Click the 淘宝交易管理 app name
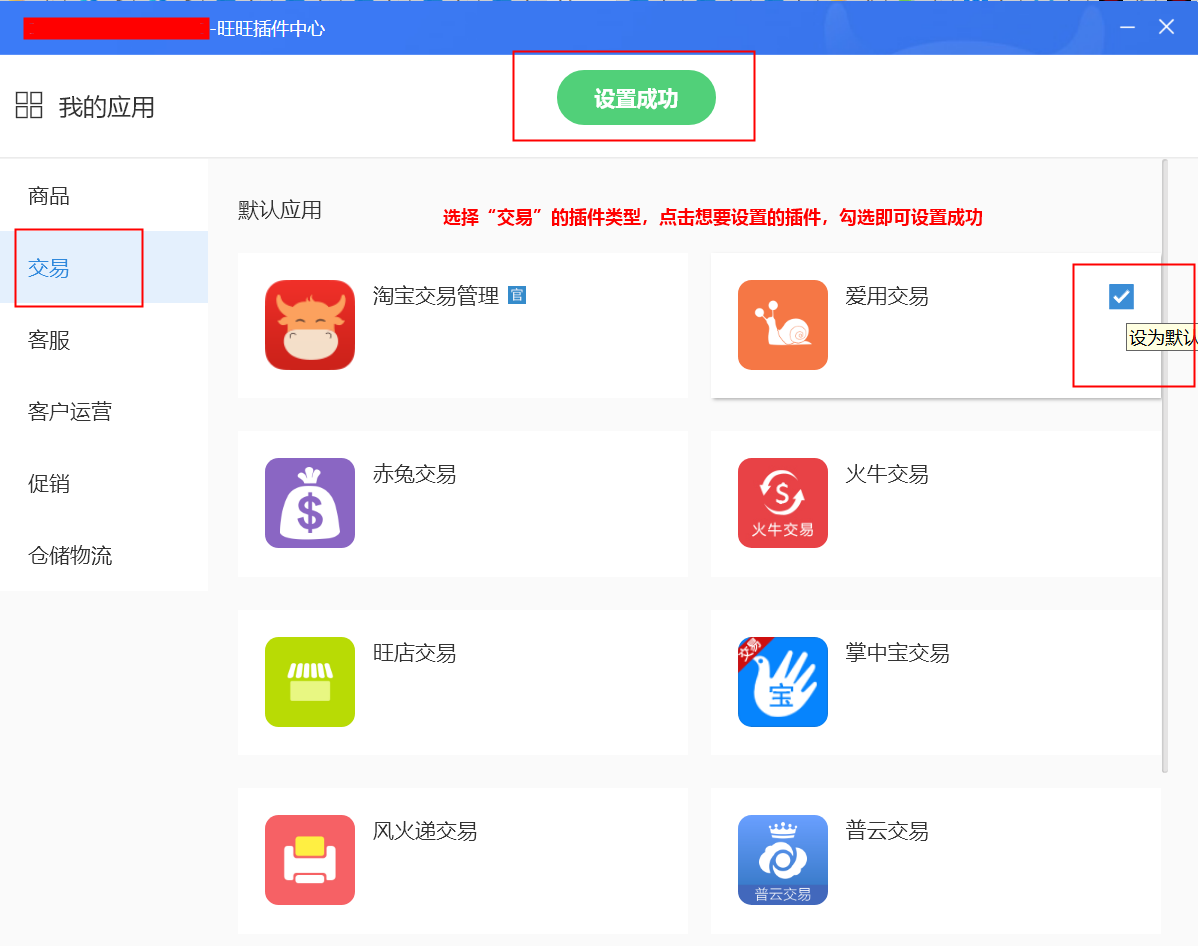The image size is (1198, 946). 435,296
